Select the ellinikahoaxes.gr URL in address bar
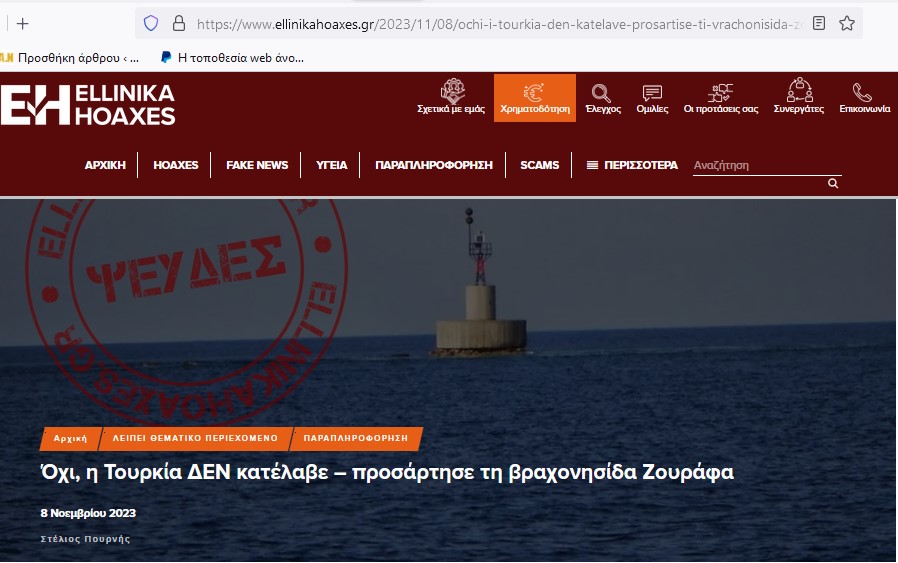The height and width of the screenshot is (563, 898). point(499,24)
